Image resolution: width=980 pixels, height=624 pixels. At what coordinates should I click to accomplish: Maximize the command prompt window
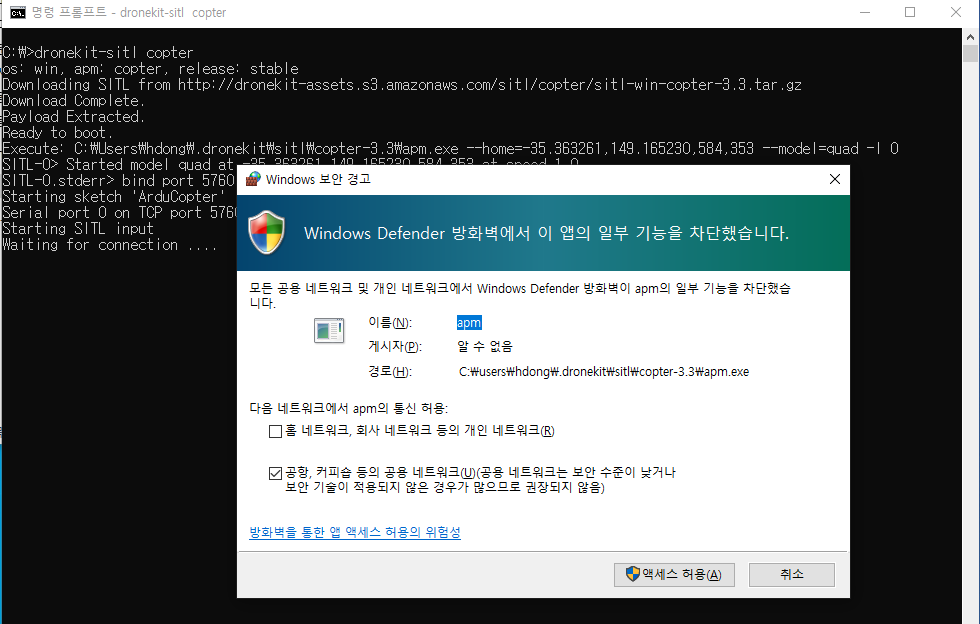[x=910, y=13]
